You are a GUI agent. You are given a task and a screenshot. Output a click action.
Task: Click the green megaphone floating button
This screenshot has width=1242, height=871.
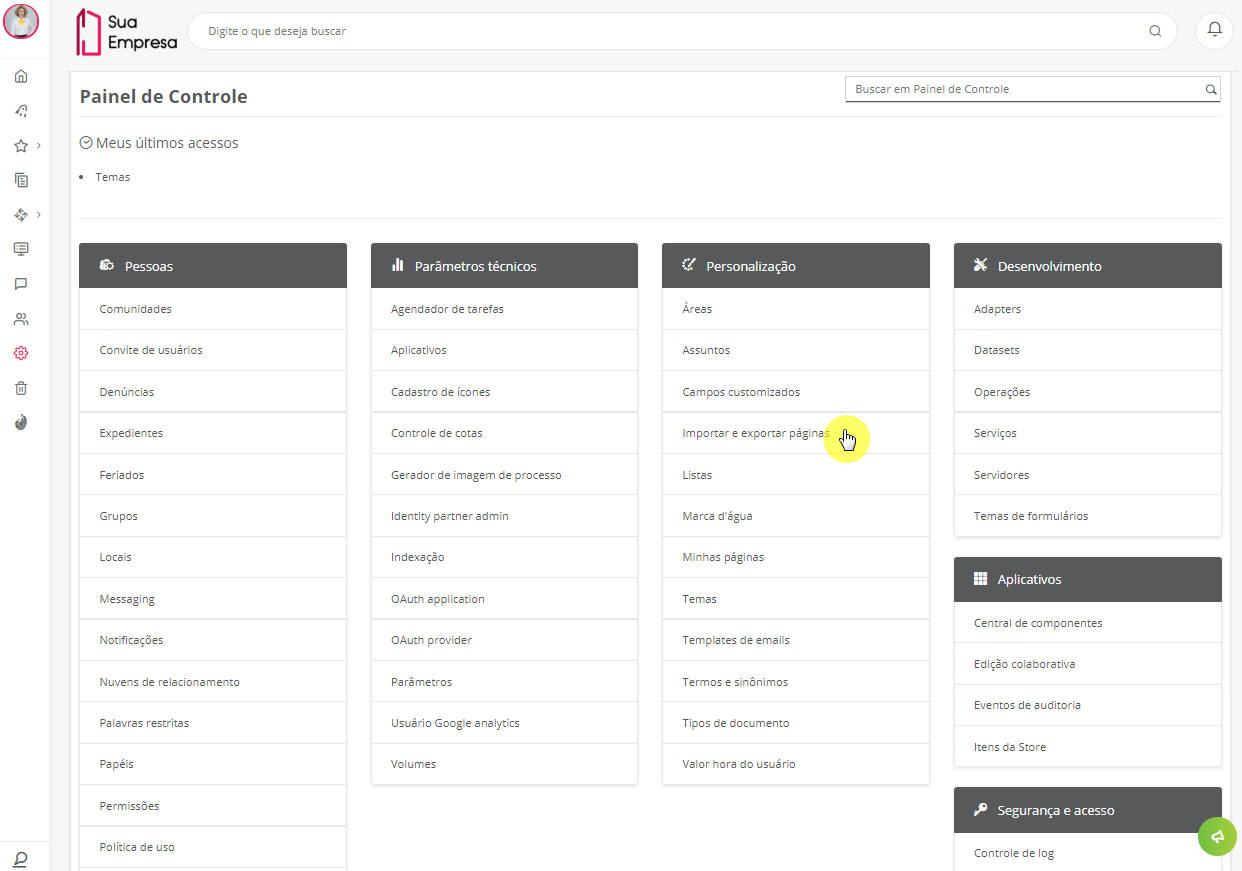click(1217, 836)
